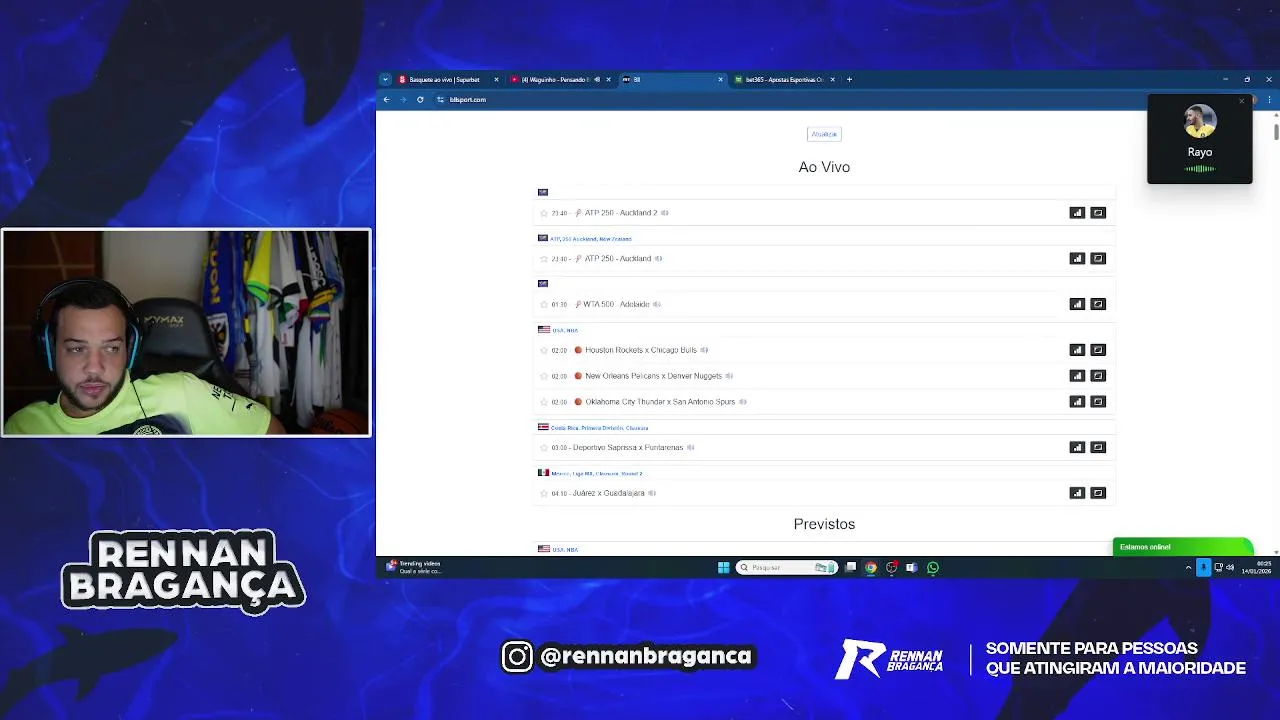The height and width of the screenshot is (720, 1280).
Task: Open statistics icon for Juárez x Guadalajara
Action: [1077, 493]
